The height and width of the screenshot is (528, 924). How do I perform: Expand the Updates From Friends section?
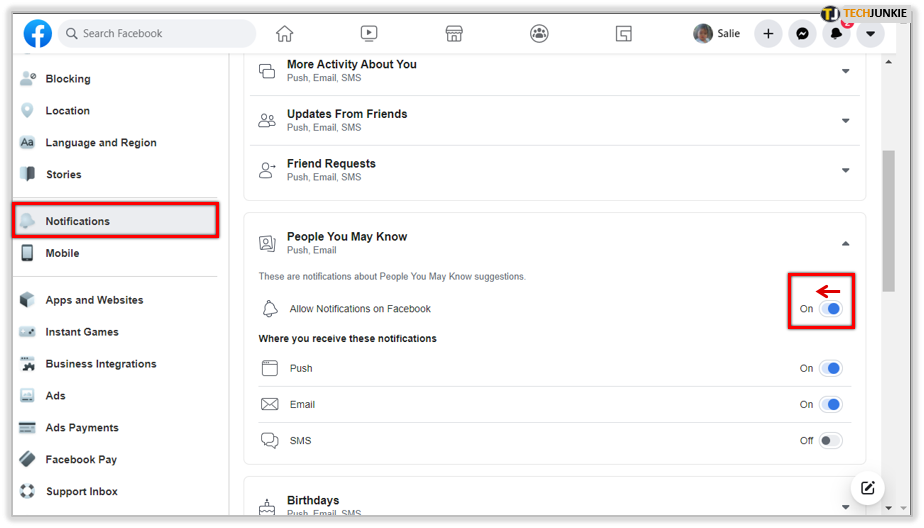pyautogui.click(x=846, y=121)
